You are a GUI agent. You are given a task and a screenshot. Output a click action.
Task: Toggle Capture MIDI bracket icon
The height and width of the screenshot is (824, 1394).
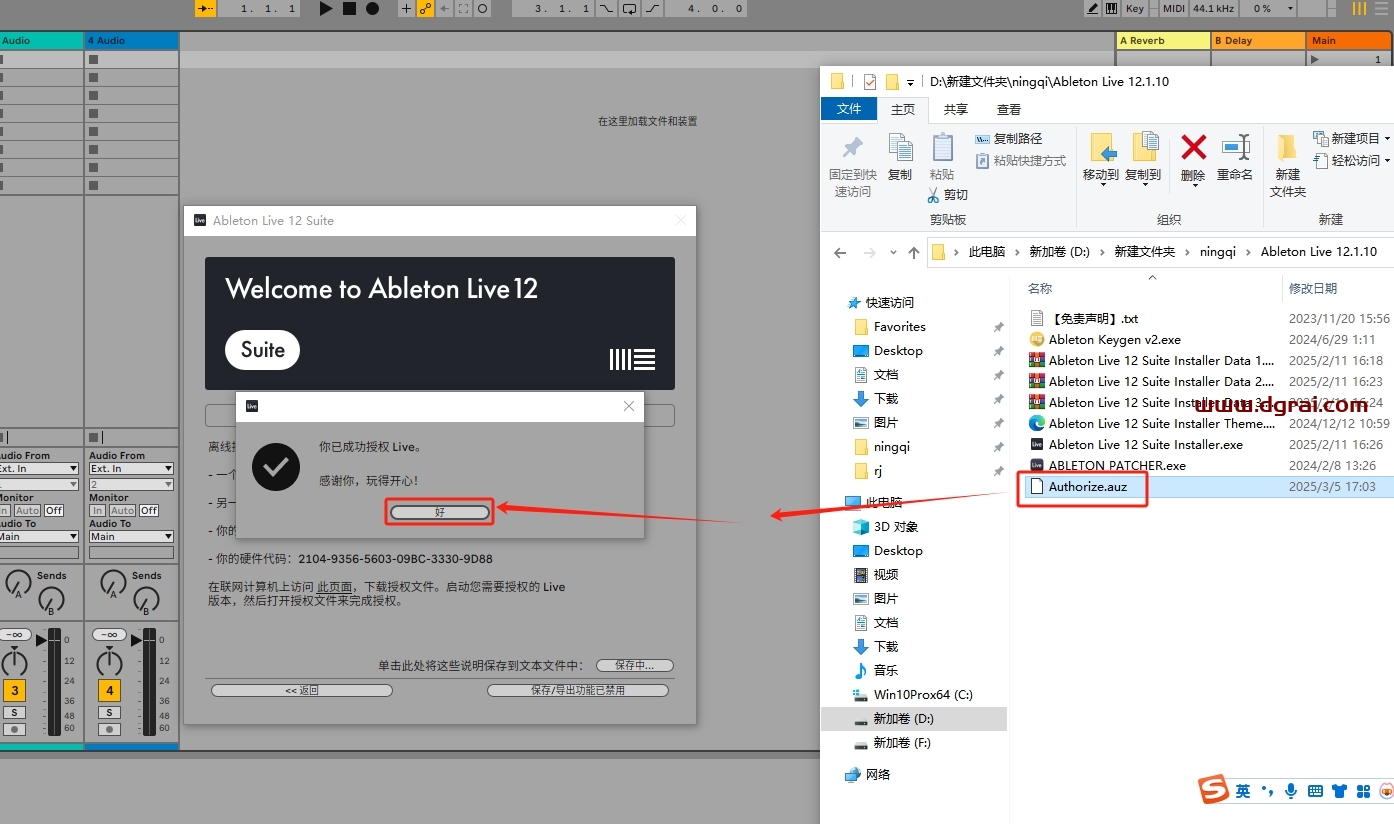tap(463, 8)
